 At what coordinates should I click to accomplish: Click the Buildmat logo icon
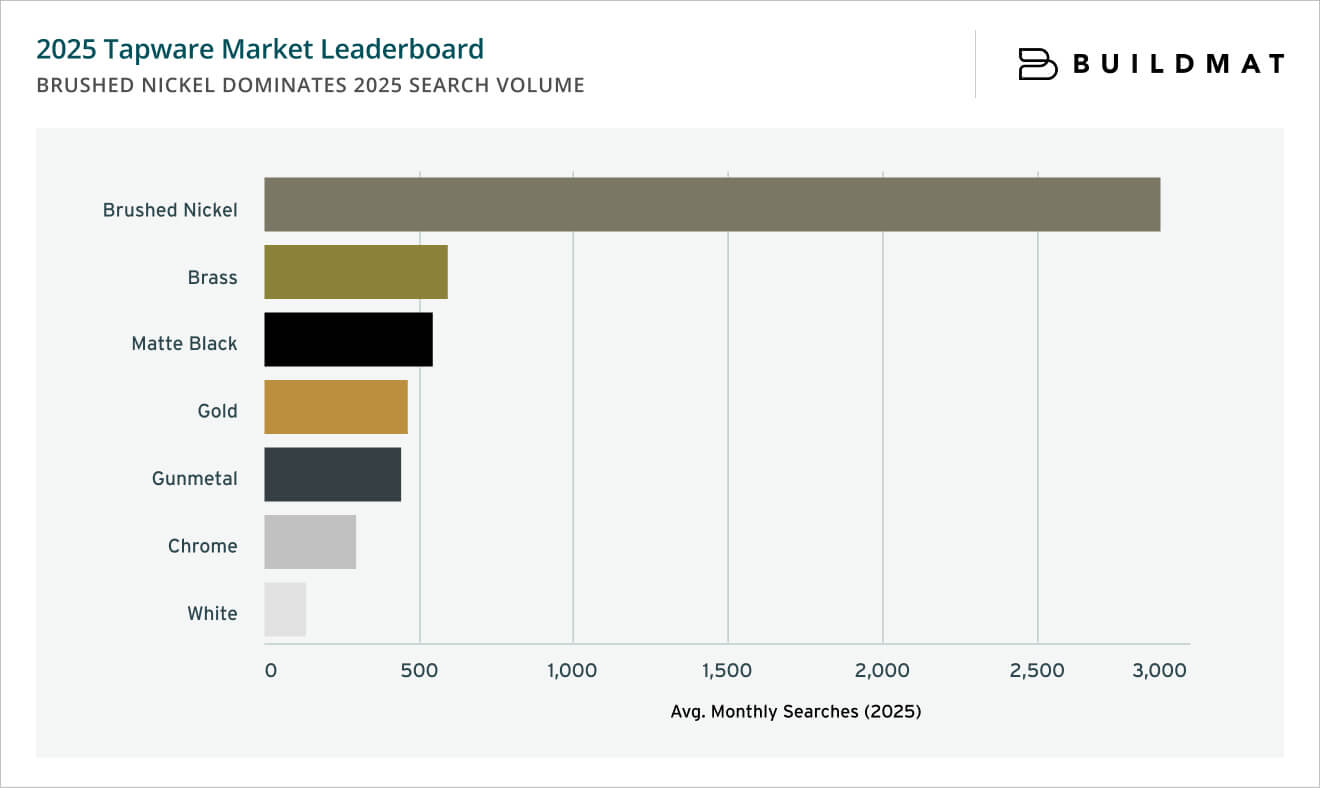[x=1036, y=64]
